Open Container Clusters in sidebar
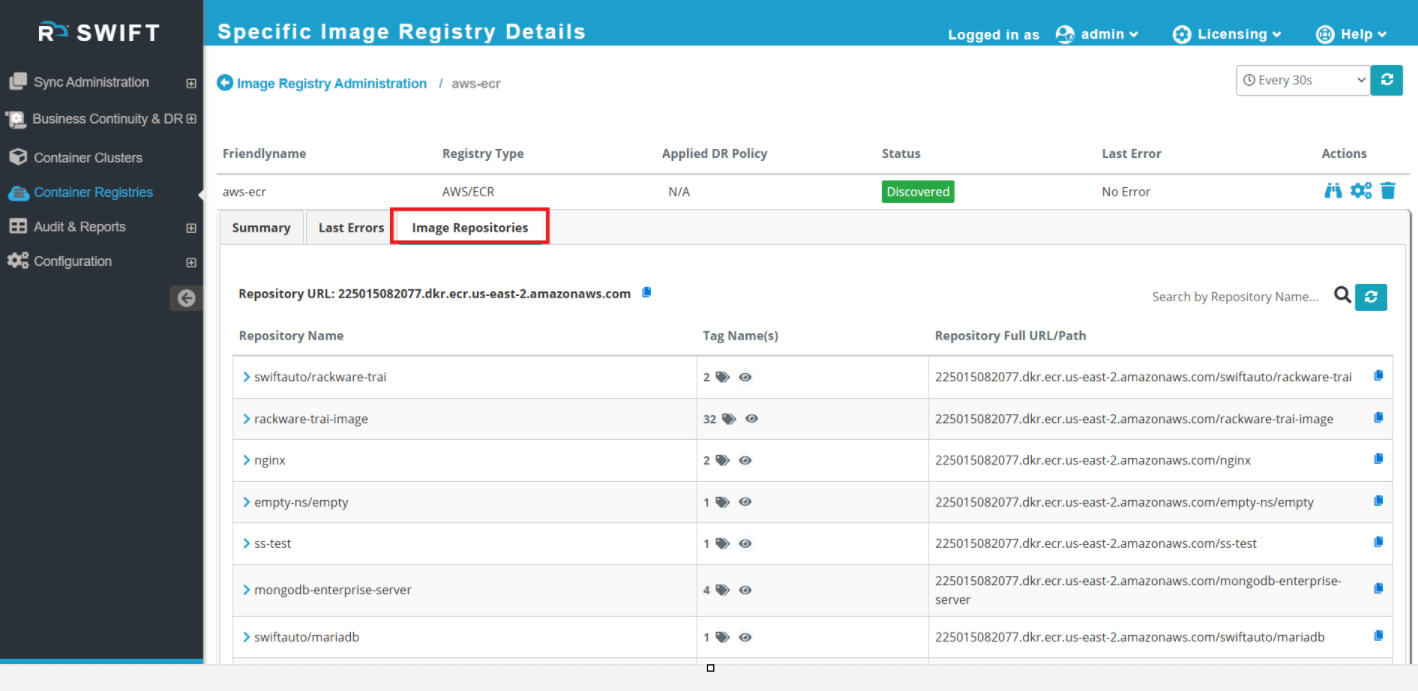The width and height of the screenshot is (1418, 691). point(88,157)
